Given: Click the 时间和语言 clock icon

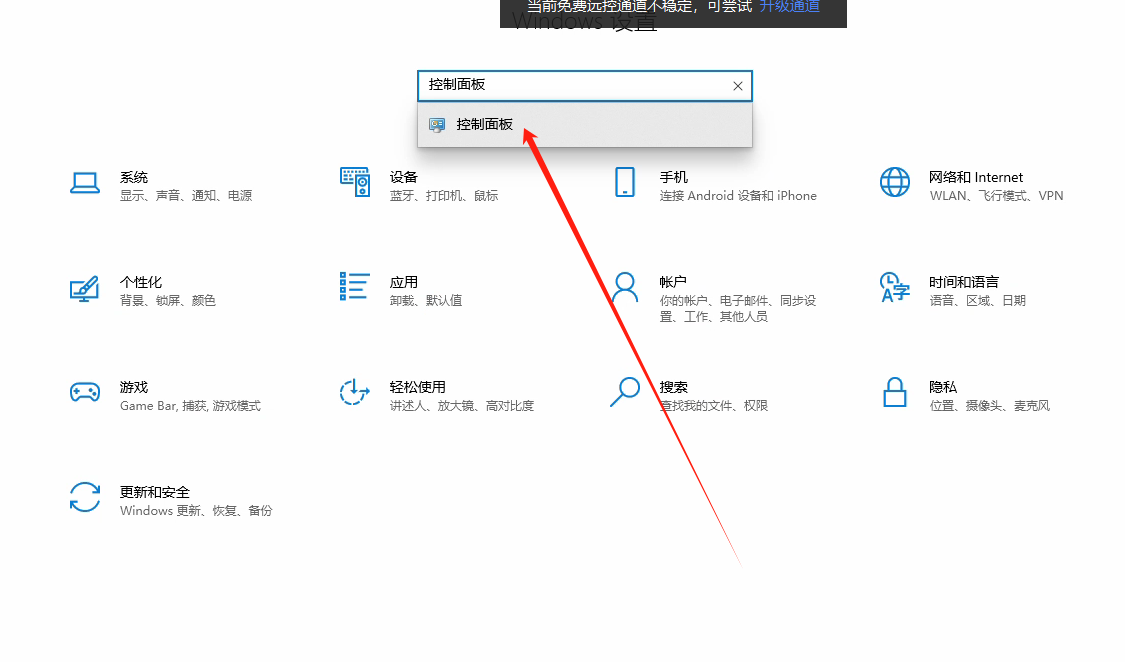Looking at the screenshot, I should [894, 288].
